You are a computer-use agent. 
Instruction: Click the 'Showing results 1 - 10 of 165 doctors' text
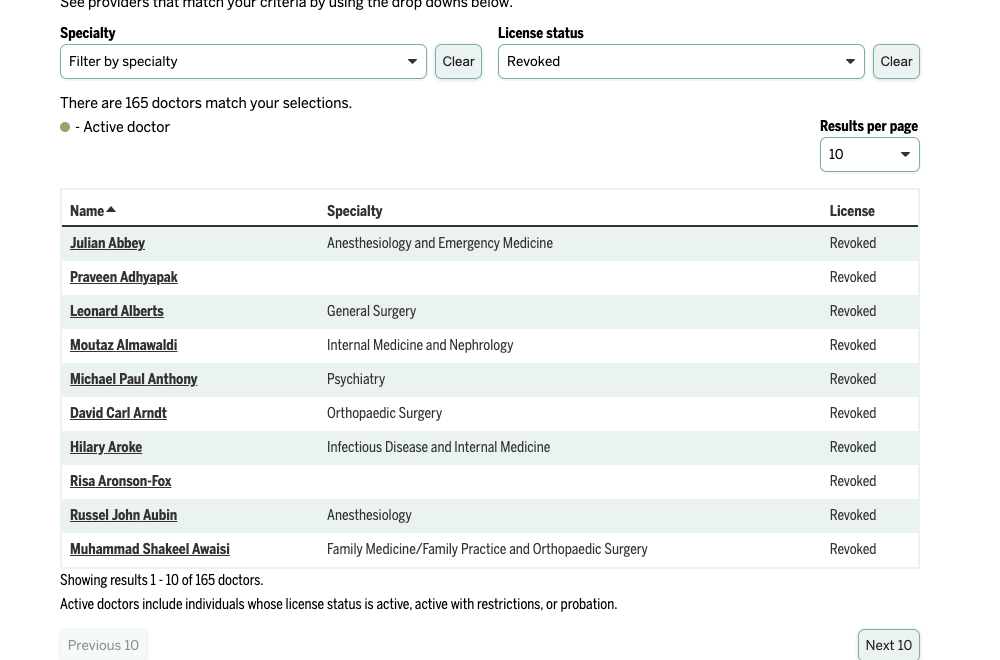point(161,580)
